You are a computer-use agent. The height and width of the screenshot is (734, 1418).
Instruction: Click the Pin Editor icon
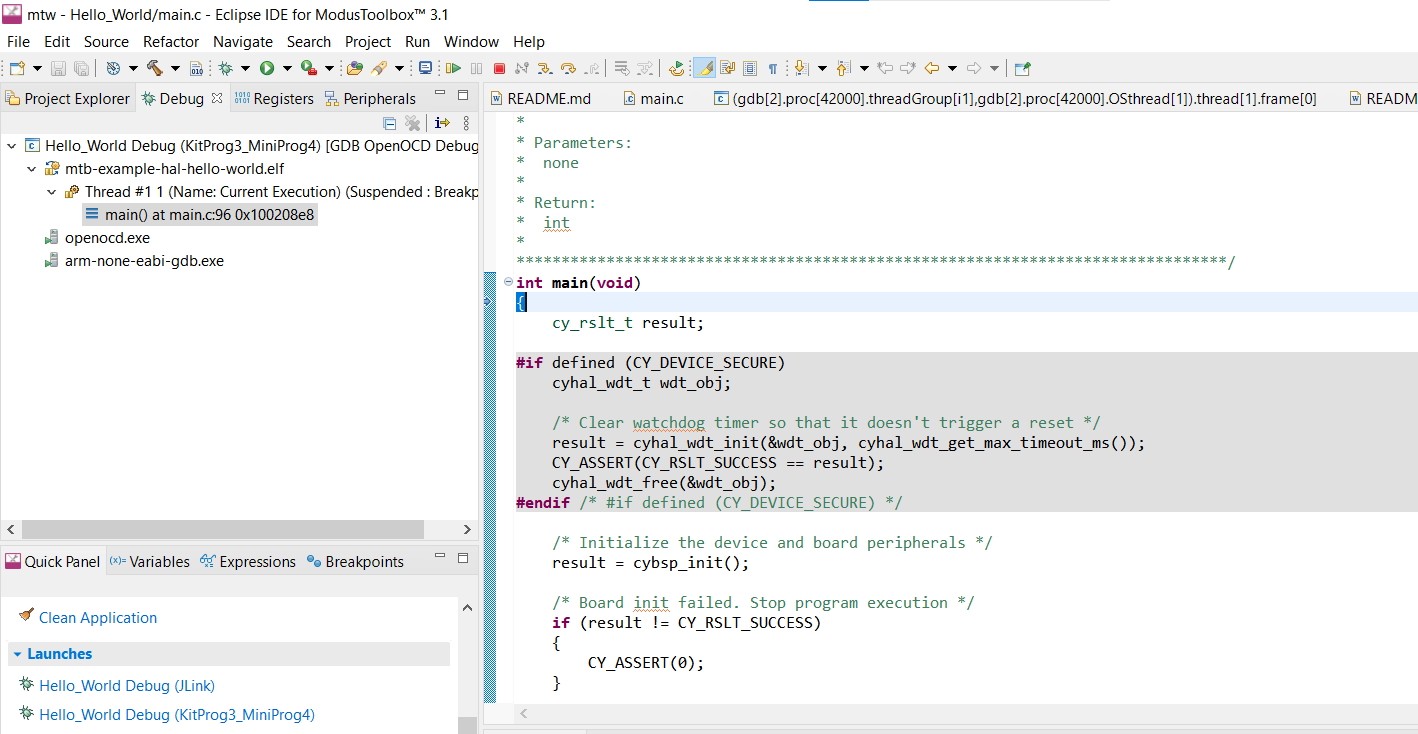[x=1022, y=68]
